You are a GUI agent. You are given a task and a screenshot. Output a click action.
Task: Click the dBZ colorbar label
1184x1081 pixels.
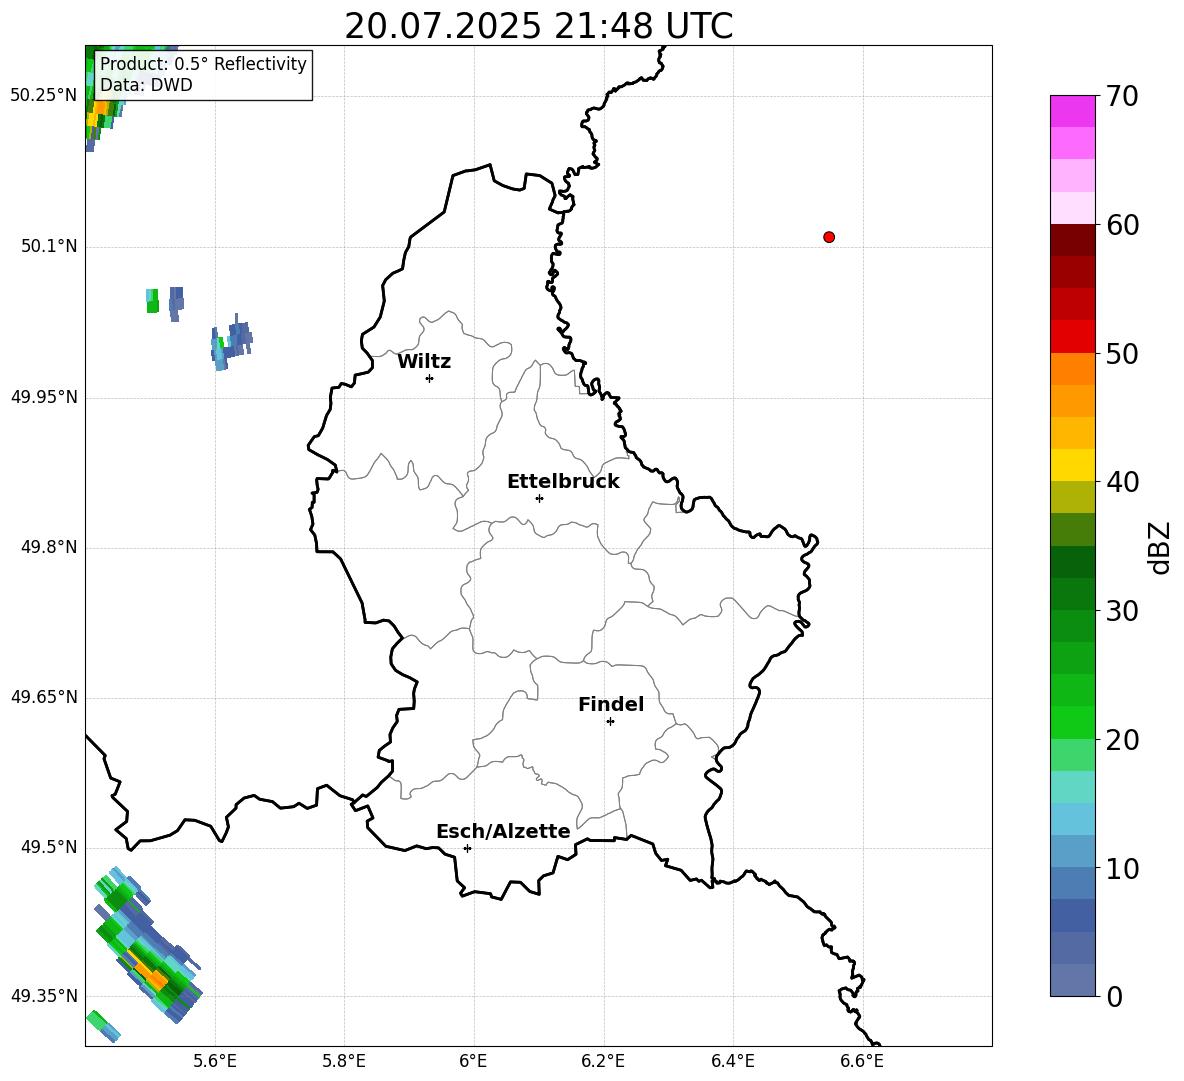click(1159, 547)
